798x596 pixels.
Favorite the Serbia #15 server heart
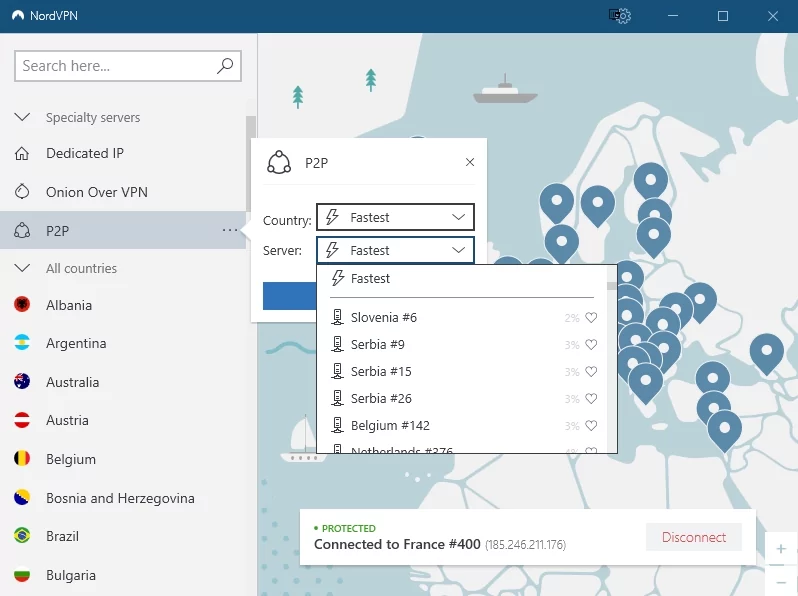click(591, 372)
